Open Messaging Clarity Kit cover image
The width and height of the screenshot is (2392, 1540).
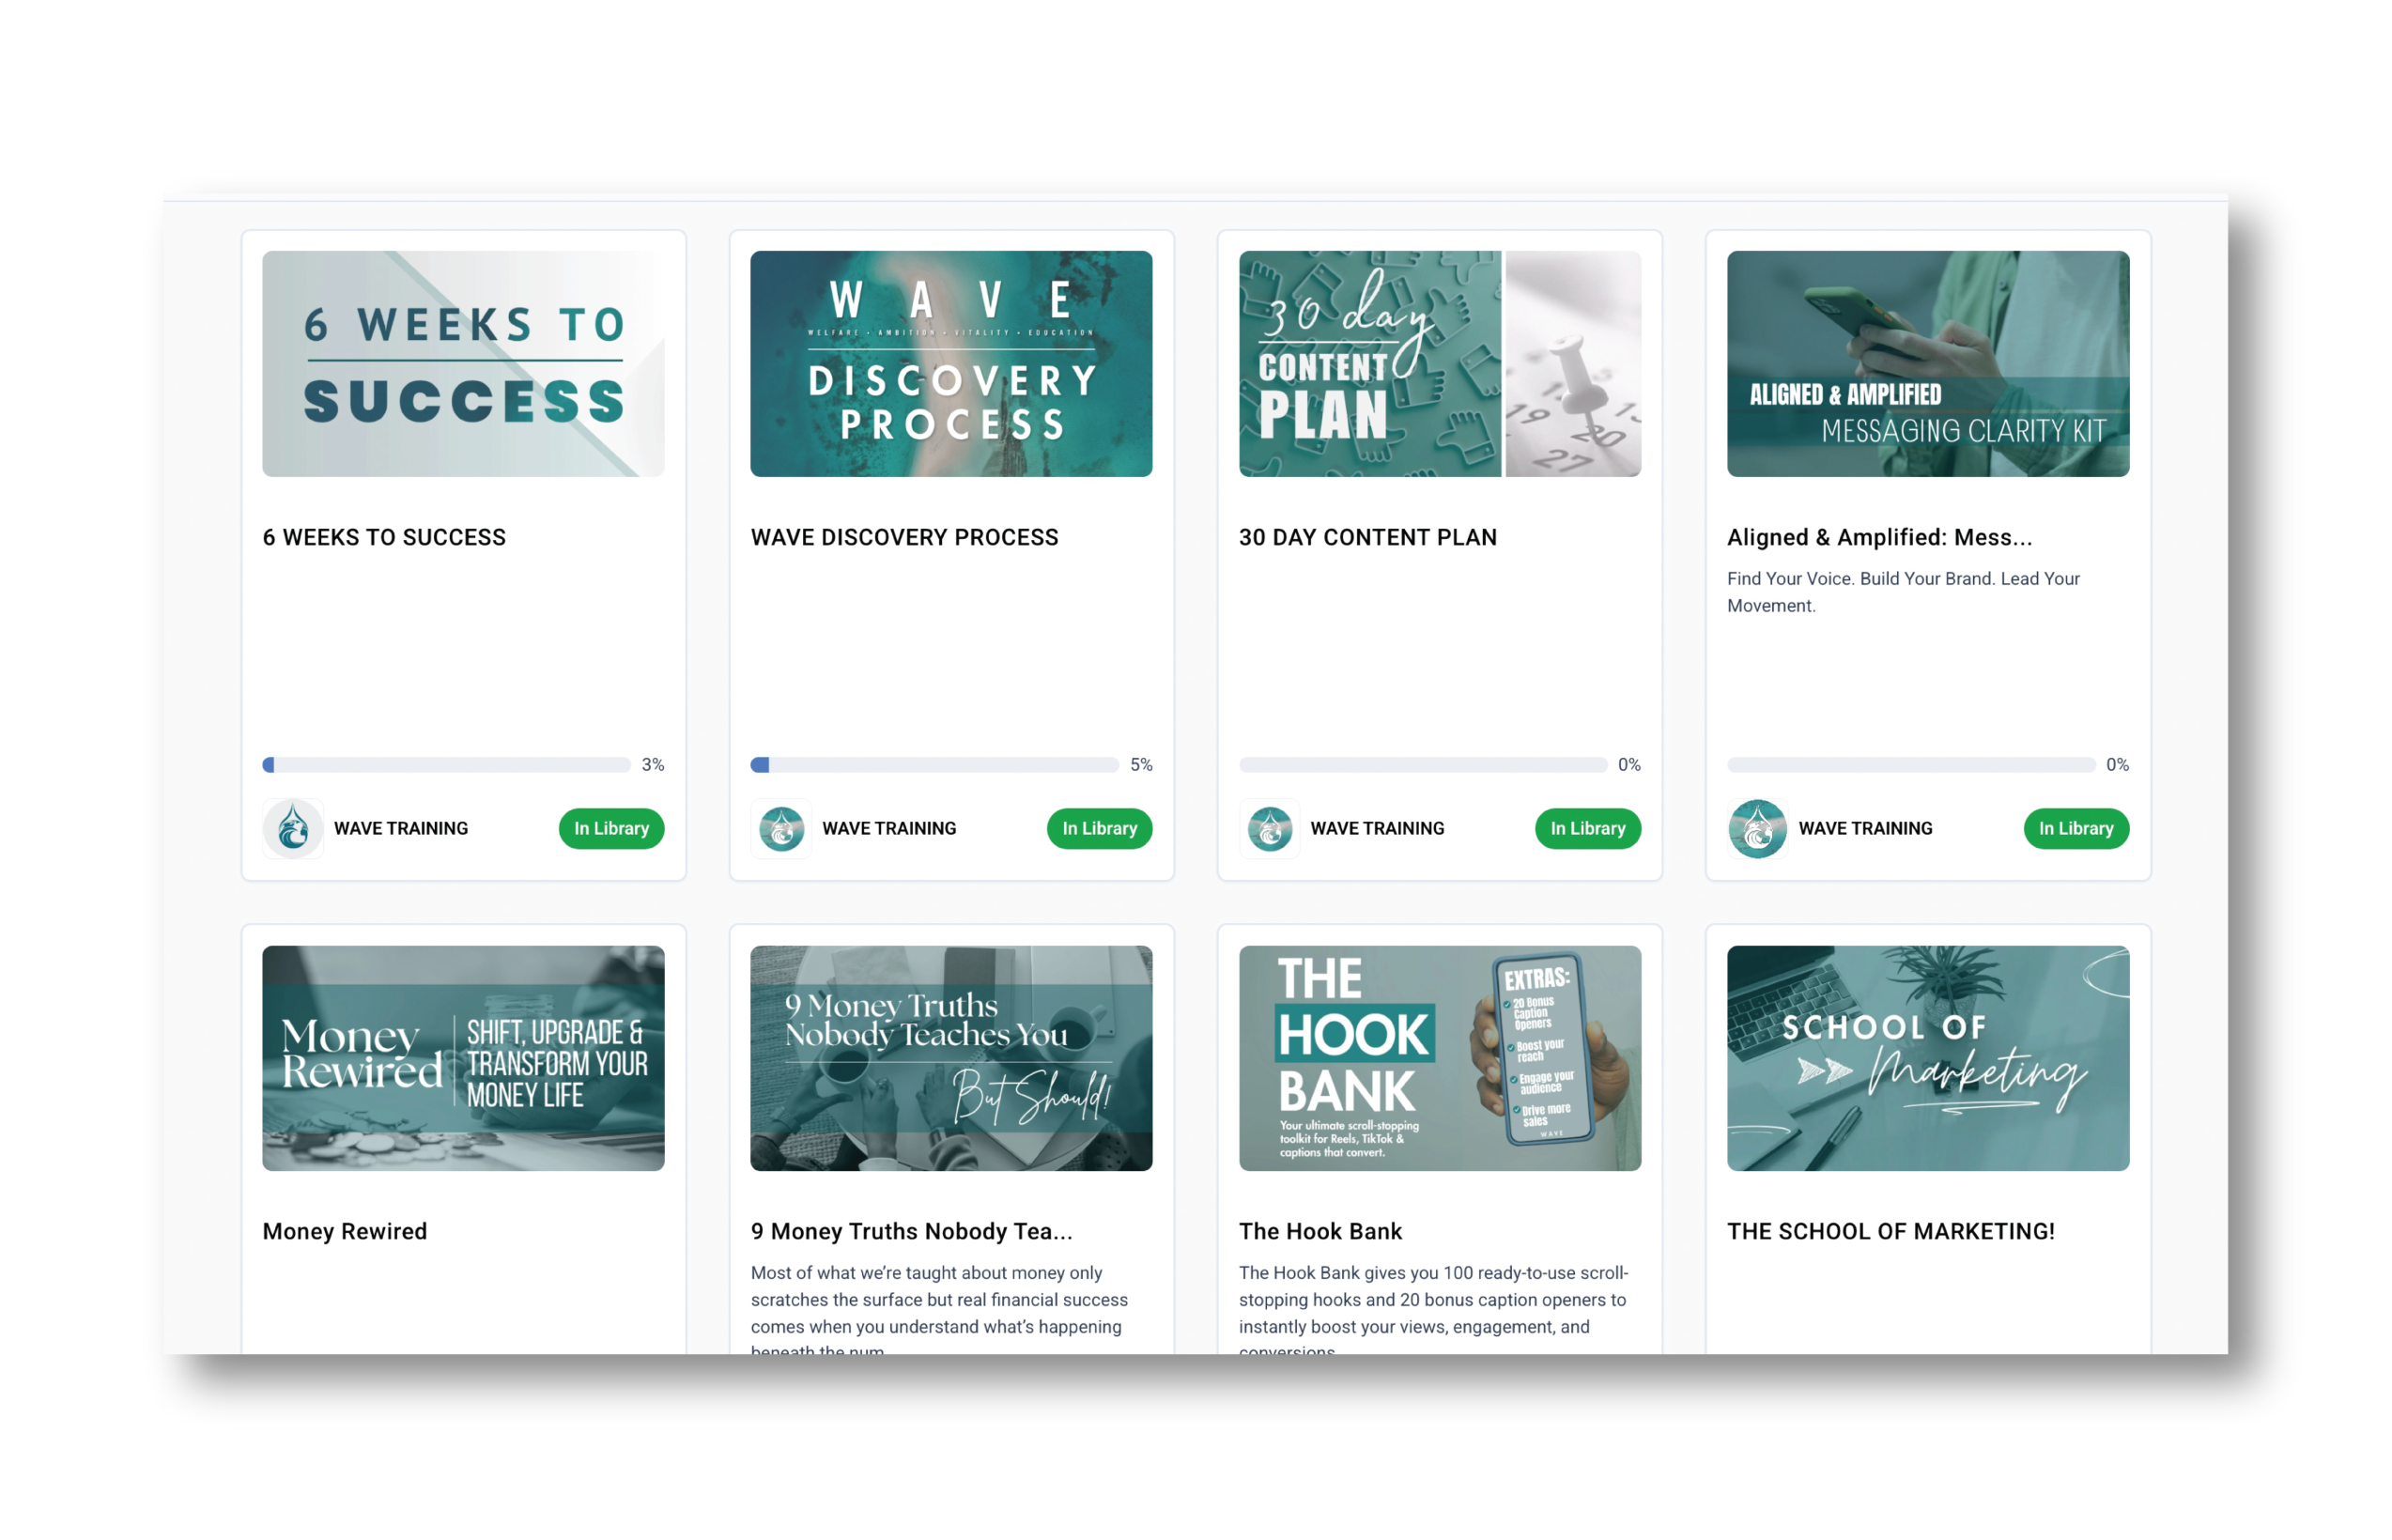[x=1927, y=364]
